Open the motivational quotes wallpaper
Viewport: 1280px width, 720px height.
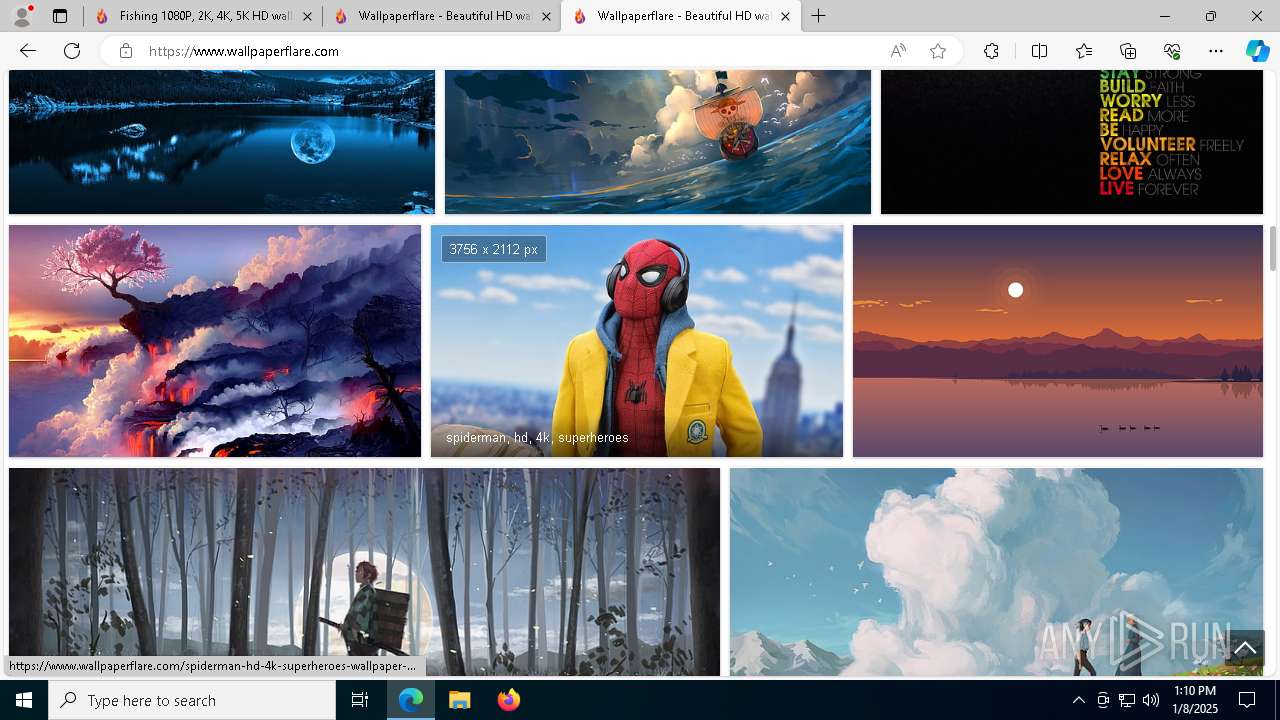click(x=1072, y=142)
